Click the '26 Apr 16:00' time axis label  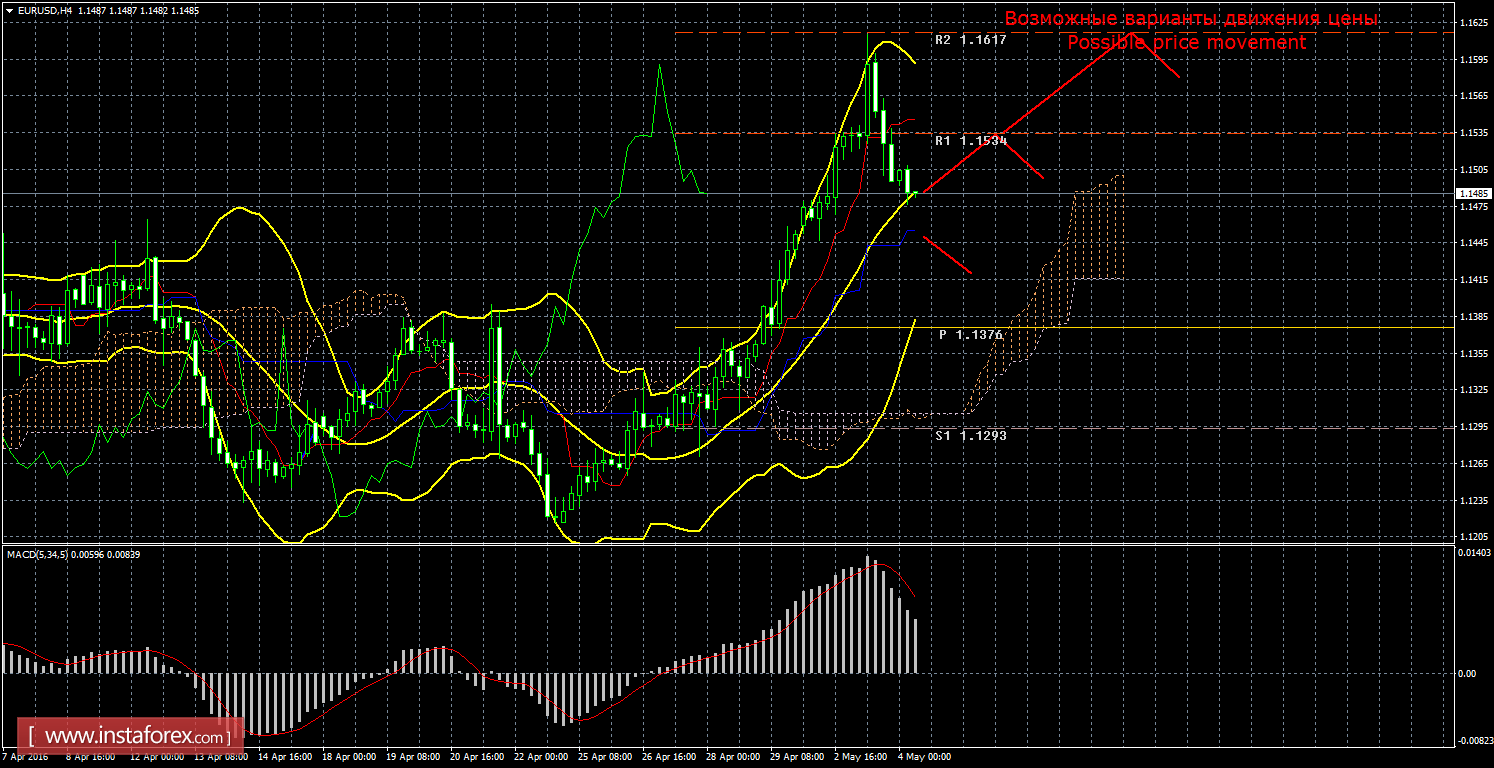pyautogui.click(x=669, y=757)
